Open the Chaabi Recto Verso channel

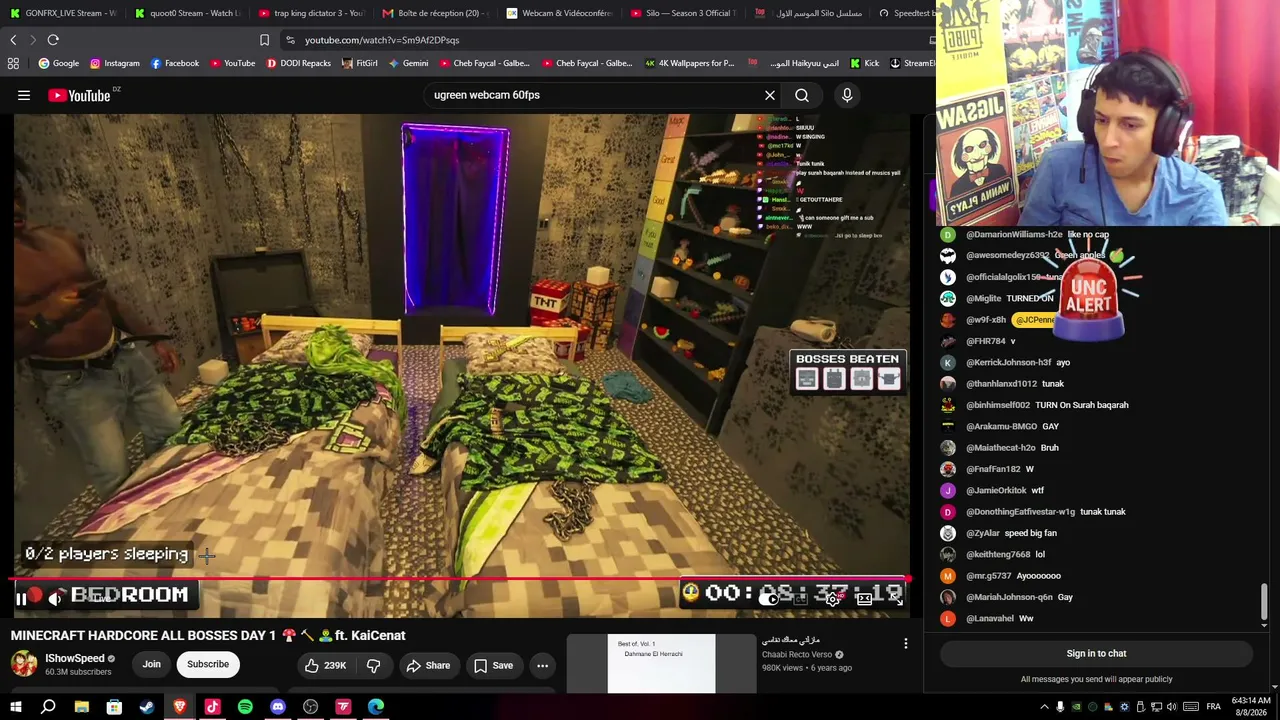click(x=797, y=655)
